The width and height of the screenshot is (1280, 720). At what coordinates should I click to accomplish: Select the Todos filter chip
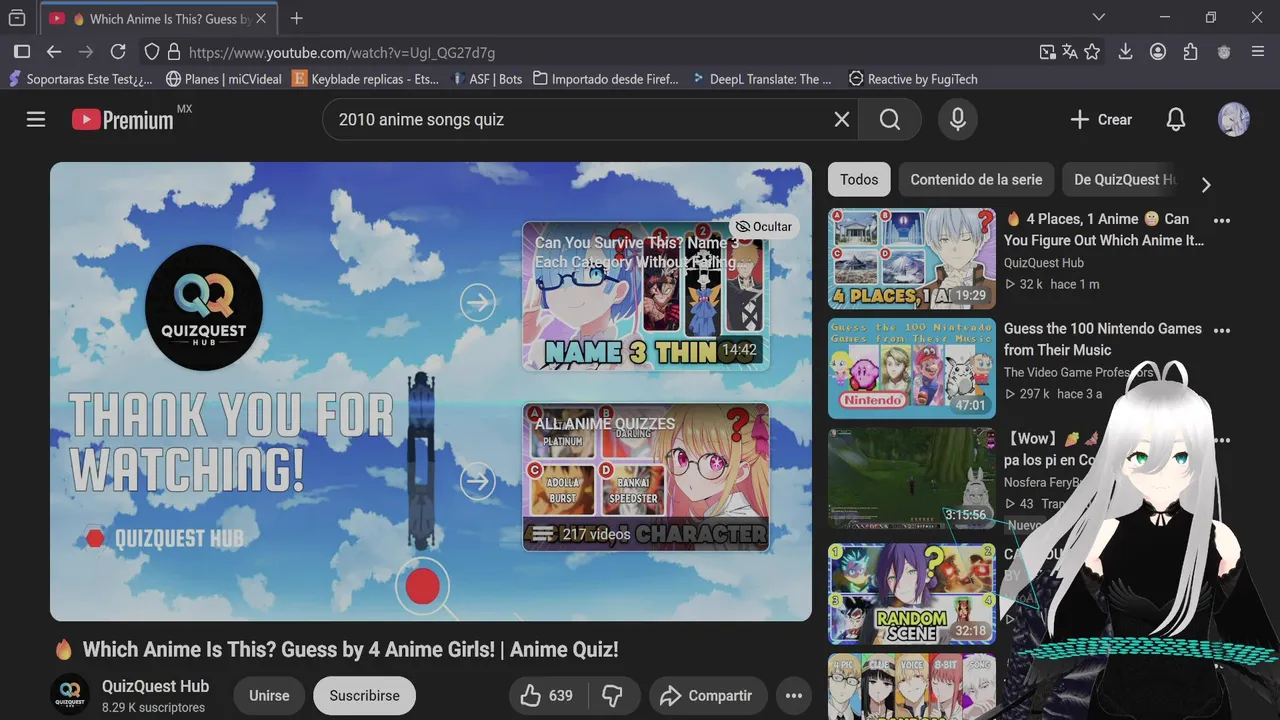pos(859,179)
